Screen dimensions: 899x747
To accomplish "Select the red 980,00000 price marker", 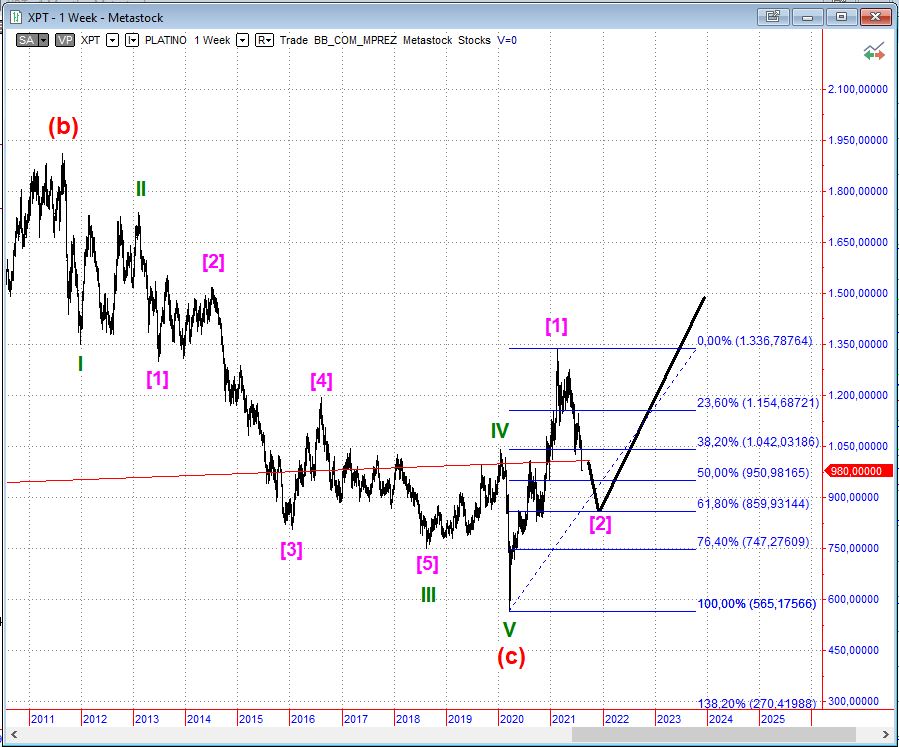I will pyautogui.click(x=858, y=471).
